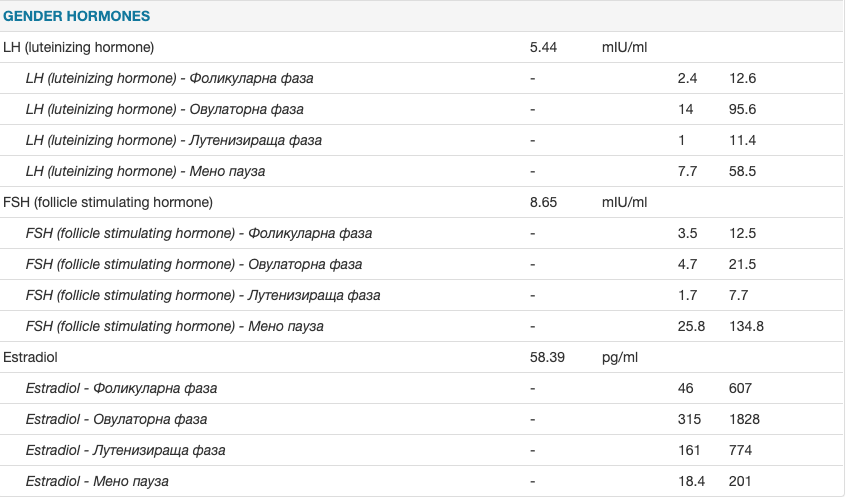
Task: Select Estradiol Мено пауза row label
Action: click(97, 481)
